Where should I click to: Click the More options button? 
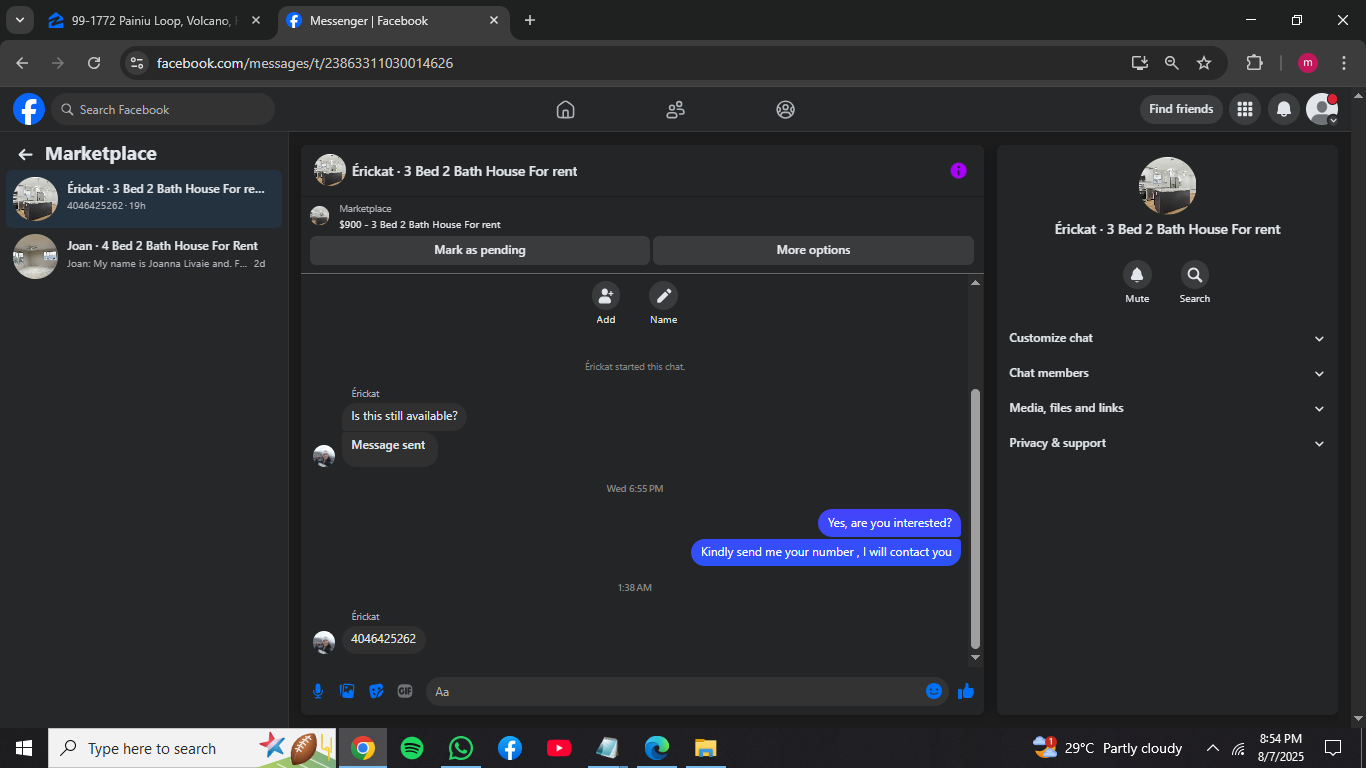[813, 250]
